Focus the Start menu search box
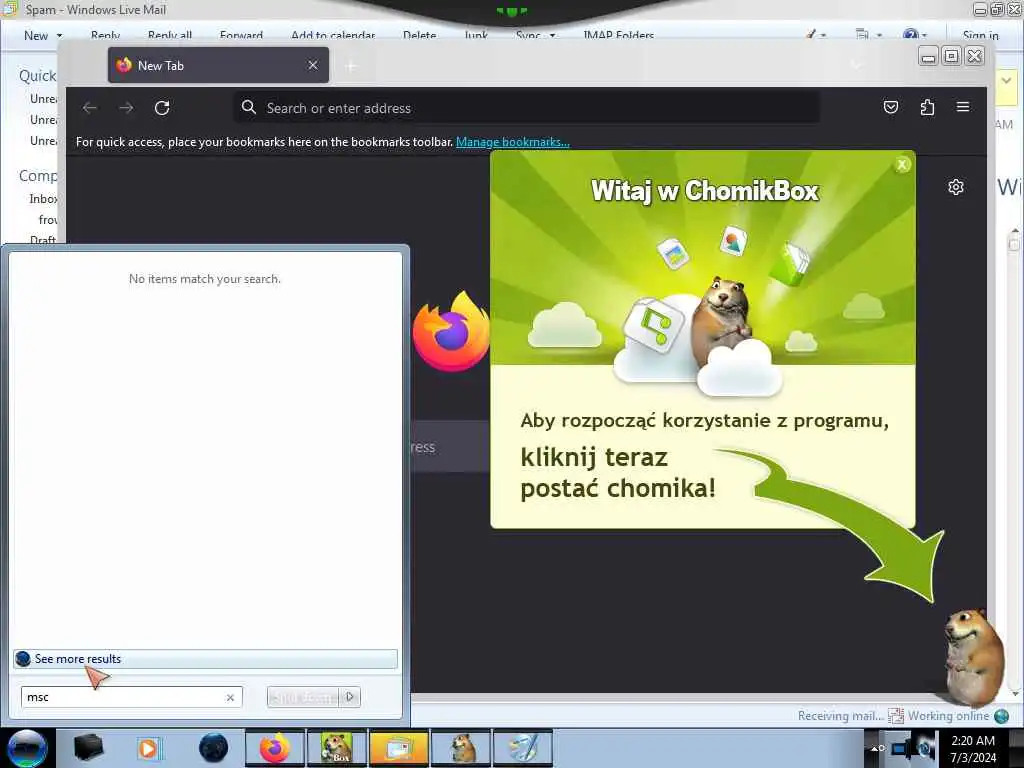Viewport: 1024px width, 768px height. tap(131, 697)
